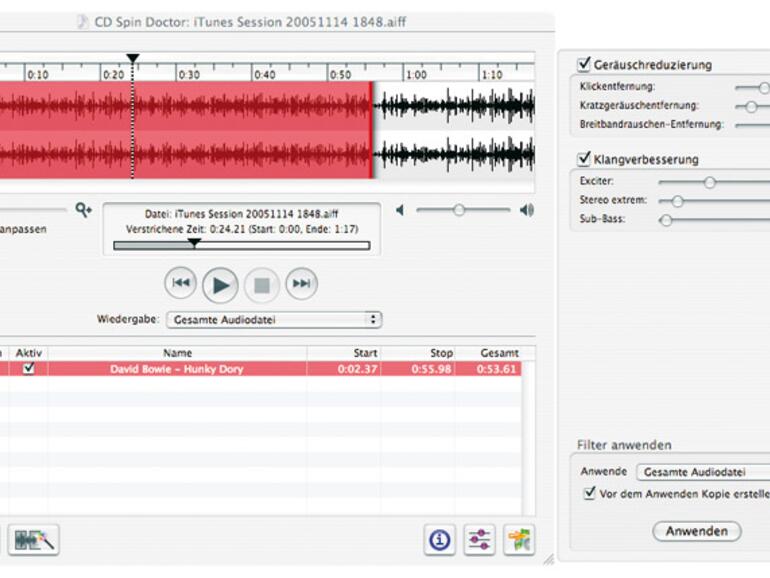This screenshot has height=578, width=770.
Task: Uncheck Aktiv for David Bowie track
Action: click(29, 369)
